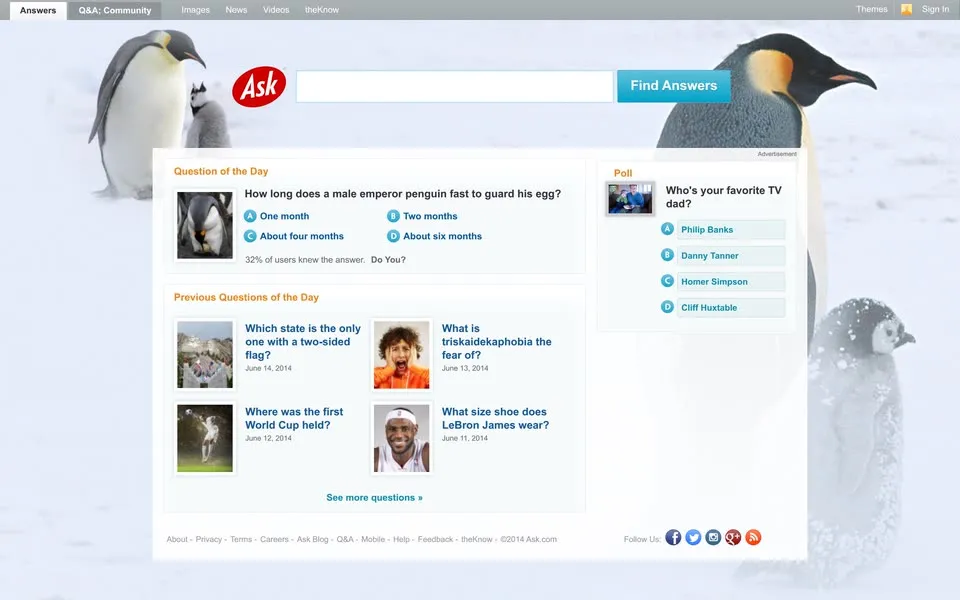Image resolution: width=960 pixels, height=600 pixels.
Task: Open the Ask Blog footer link
Action: 313,539
